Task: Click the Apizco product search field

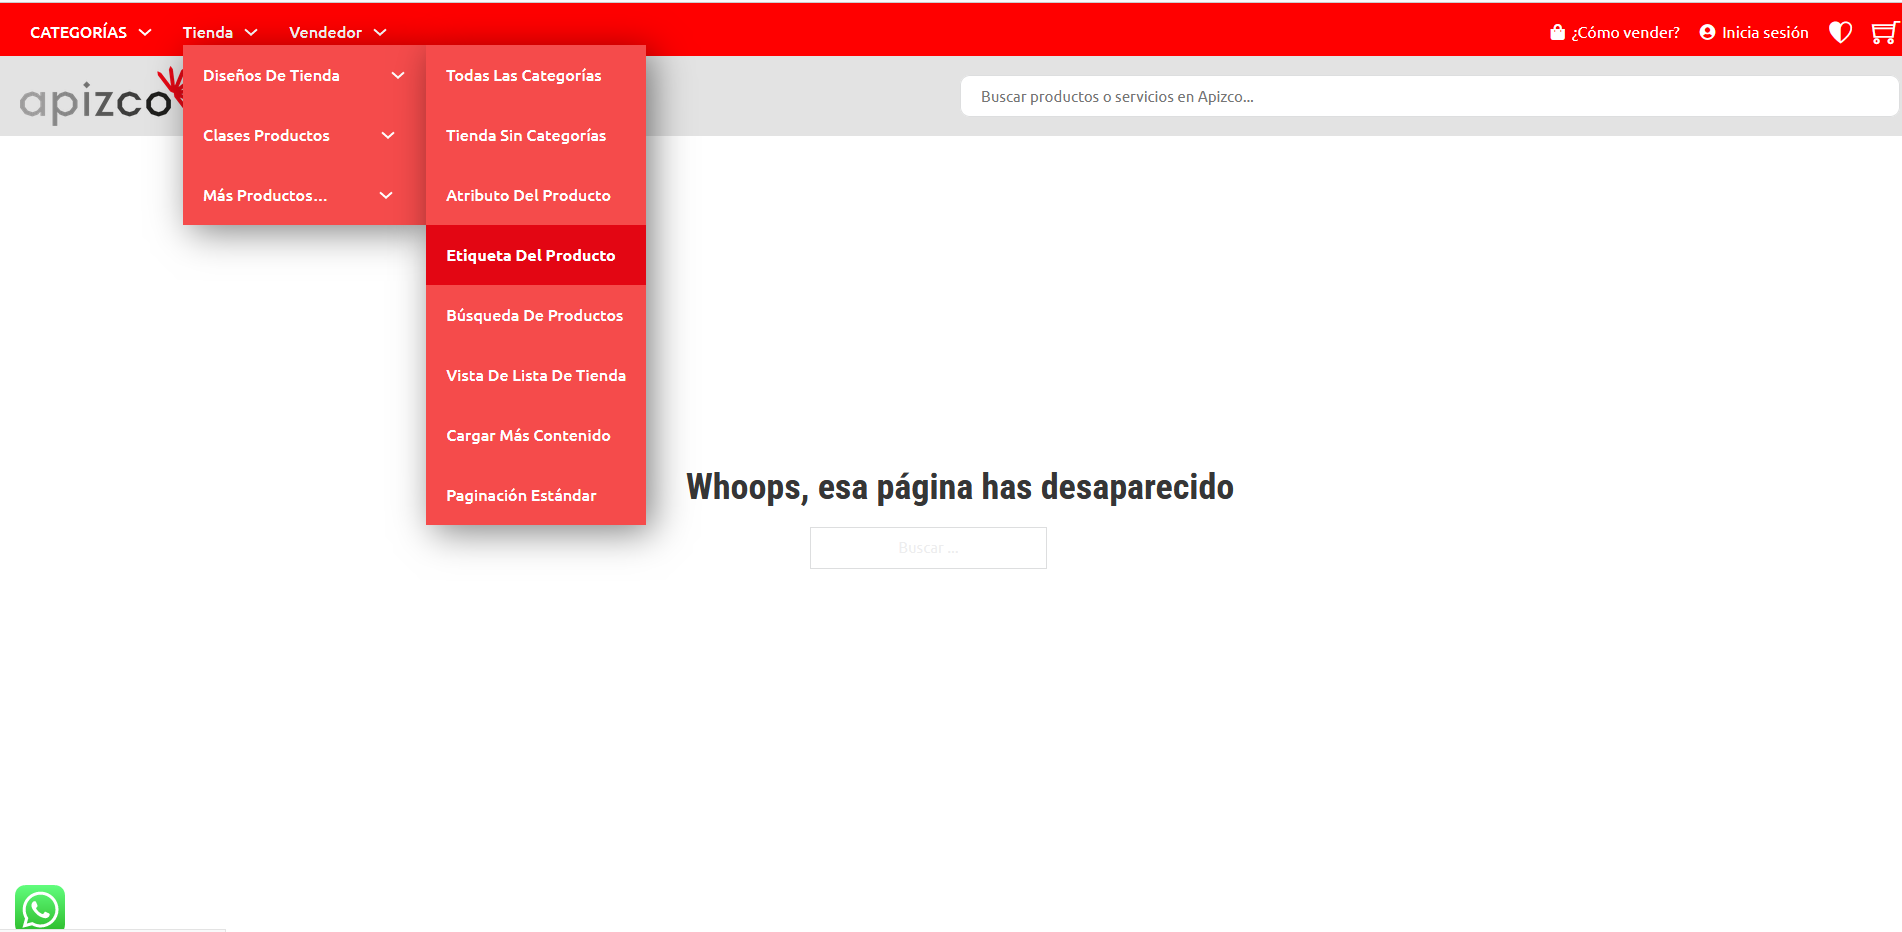Action: 1428,97
